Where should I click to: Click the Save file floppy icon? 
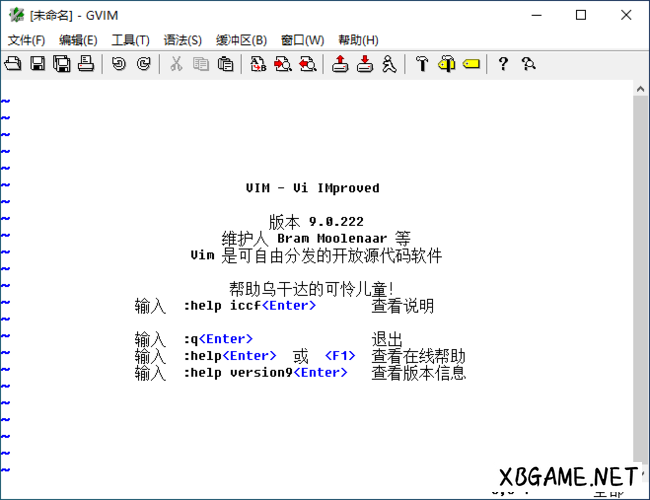37,64
